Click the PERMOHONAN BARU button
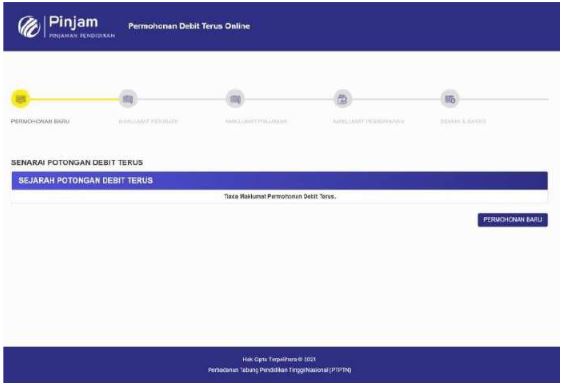564x386 pixels. pyautogui.click(x=513, y=220)
